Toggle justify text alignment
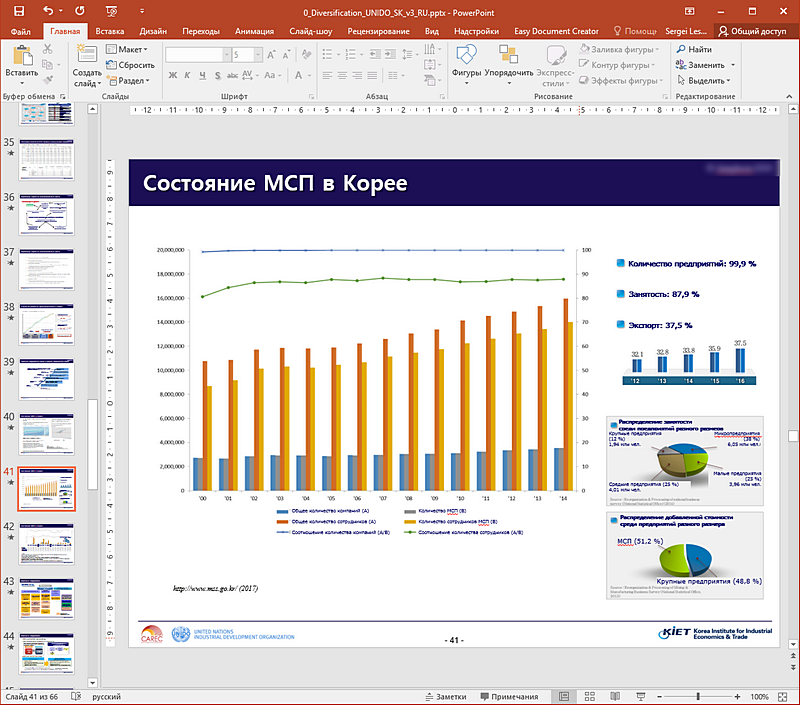 372,75
